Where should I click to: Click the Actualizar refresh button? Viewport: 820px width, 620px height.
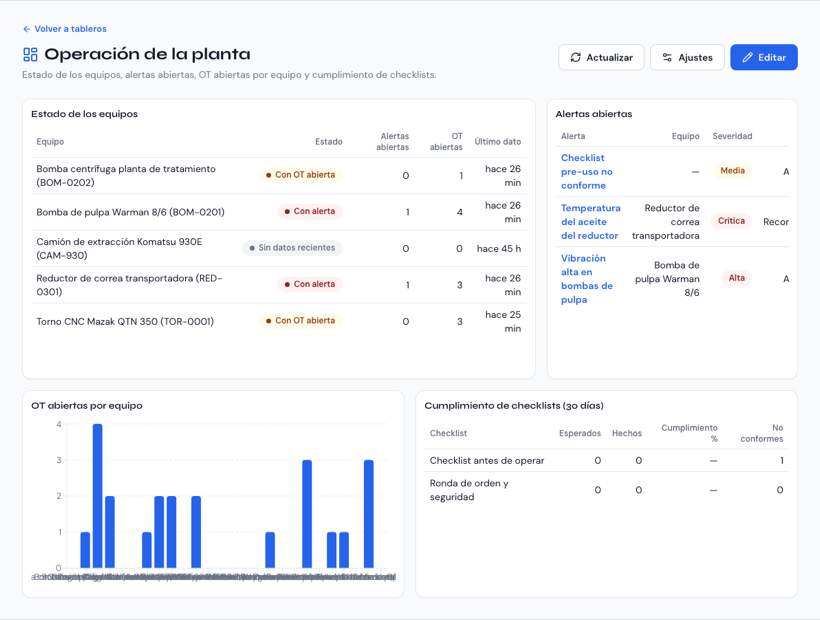[601, 58]
